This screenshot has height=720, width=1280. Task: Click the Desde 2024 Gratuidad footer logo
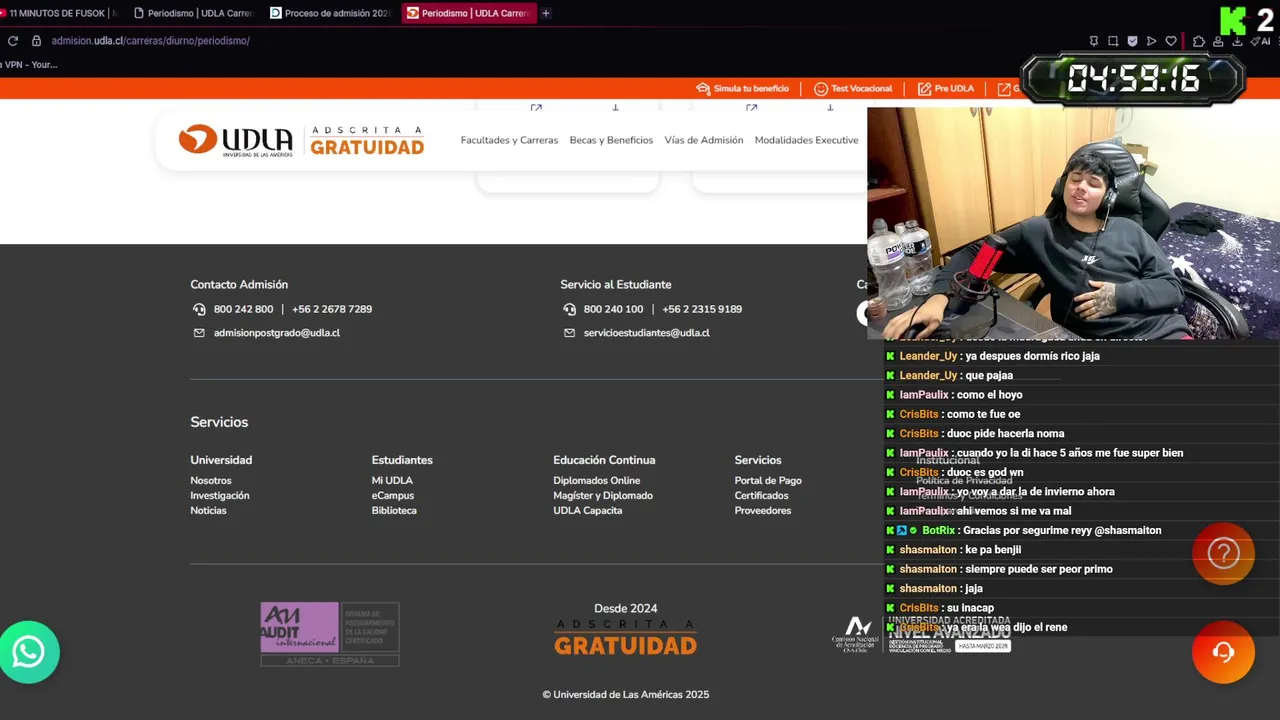(625, 629)
